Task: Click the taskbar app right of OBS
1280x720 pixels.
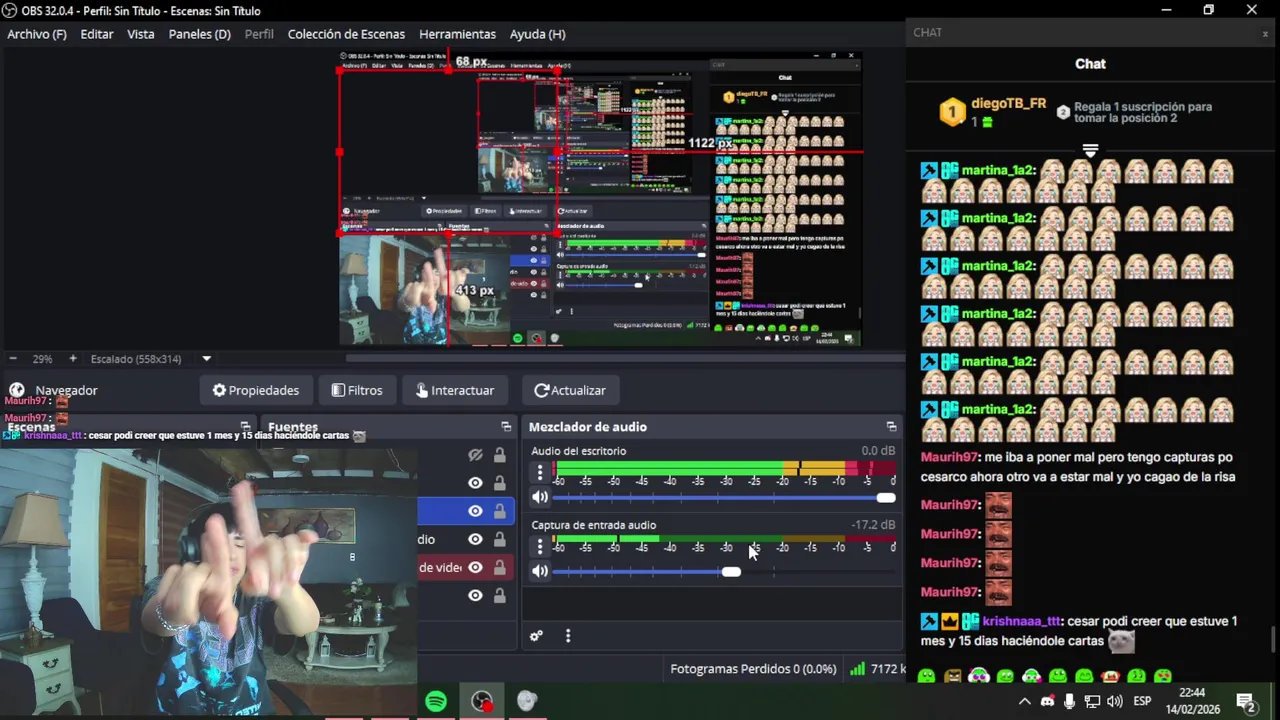Action: pyautogui.click(x=527, y=702)
